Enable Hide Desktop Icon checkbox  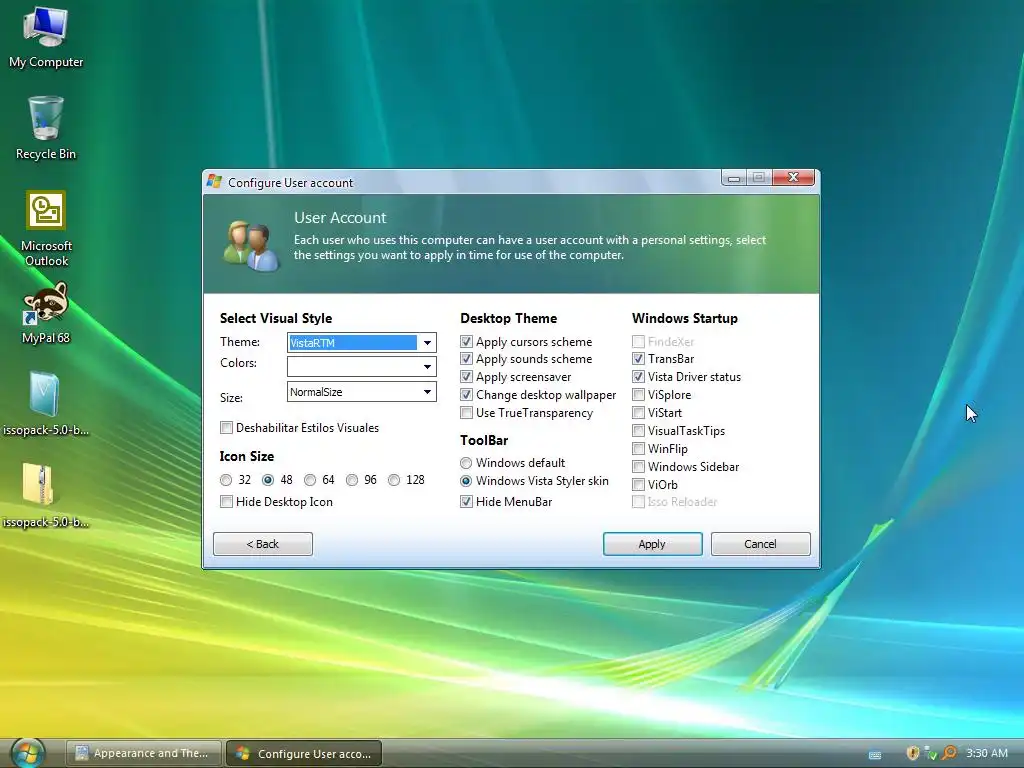click(x=227, y=502)
